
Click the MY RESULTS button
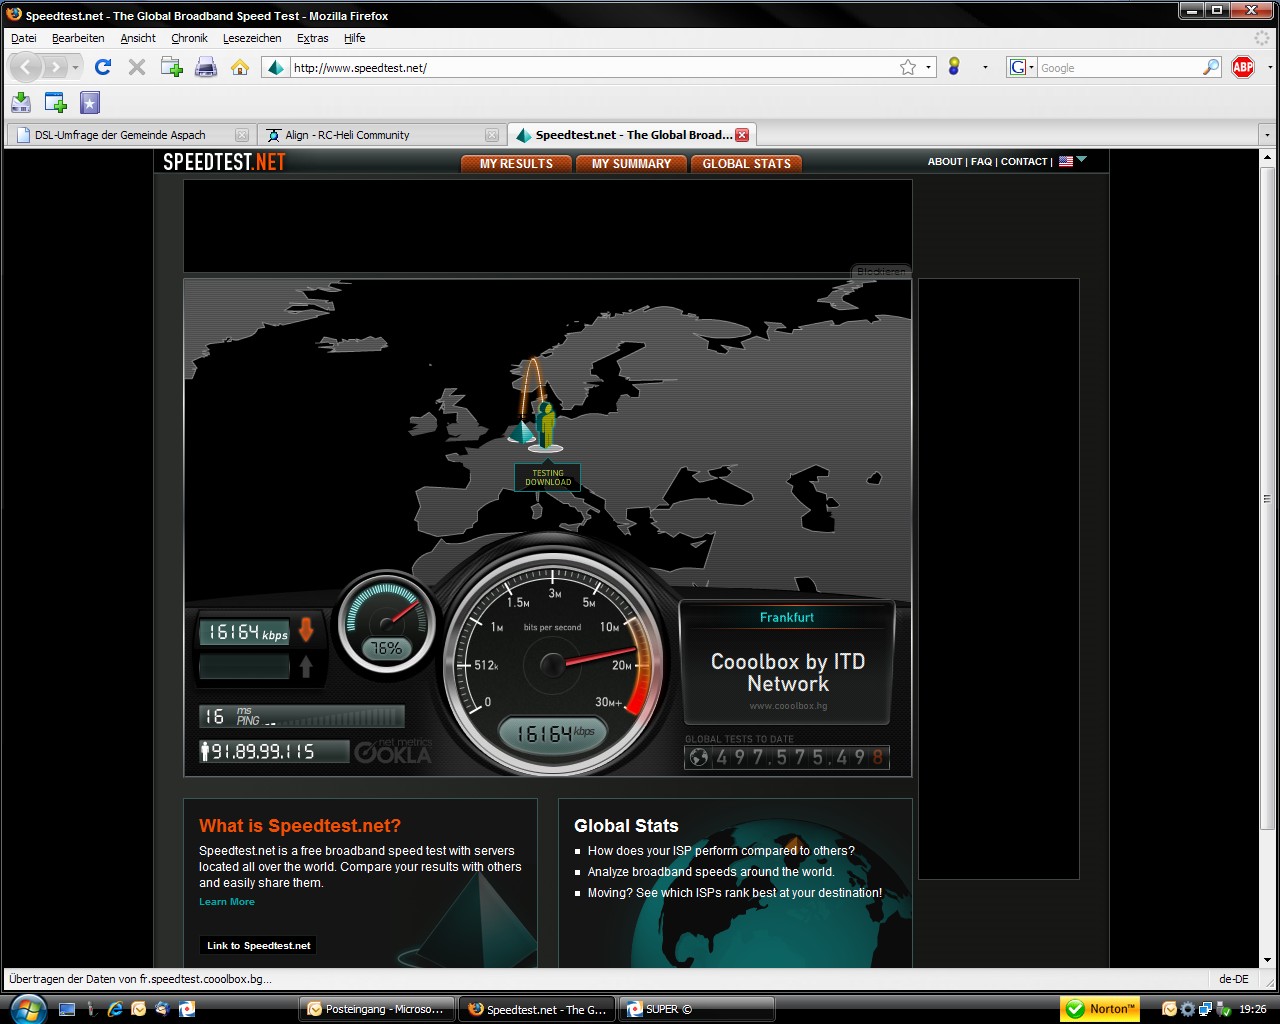[x=516, y=163]
